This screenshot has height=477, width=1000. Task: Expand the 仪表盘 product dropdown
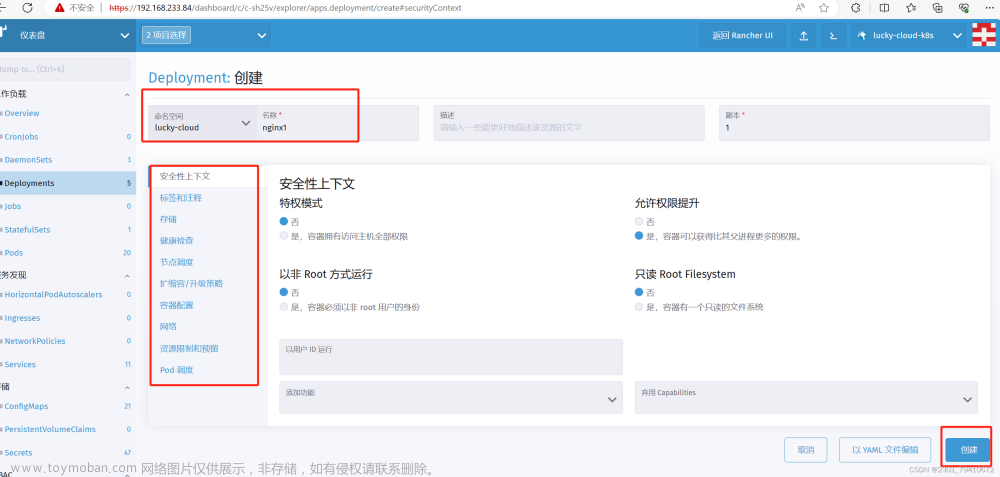click(x=68, y=36)
